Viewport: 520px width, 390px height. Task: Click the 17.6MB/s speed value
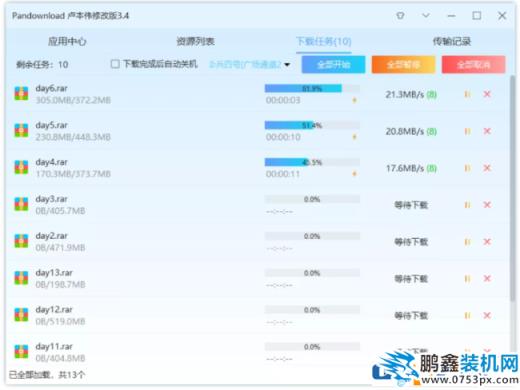405,168
